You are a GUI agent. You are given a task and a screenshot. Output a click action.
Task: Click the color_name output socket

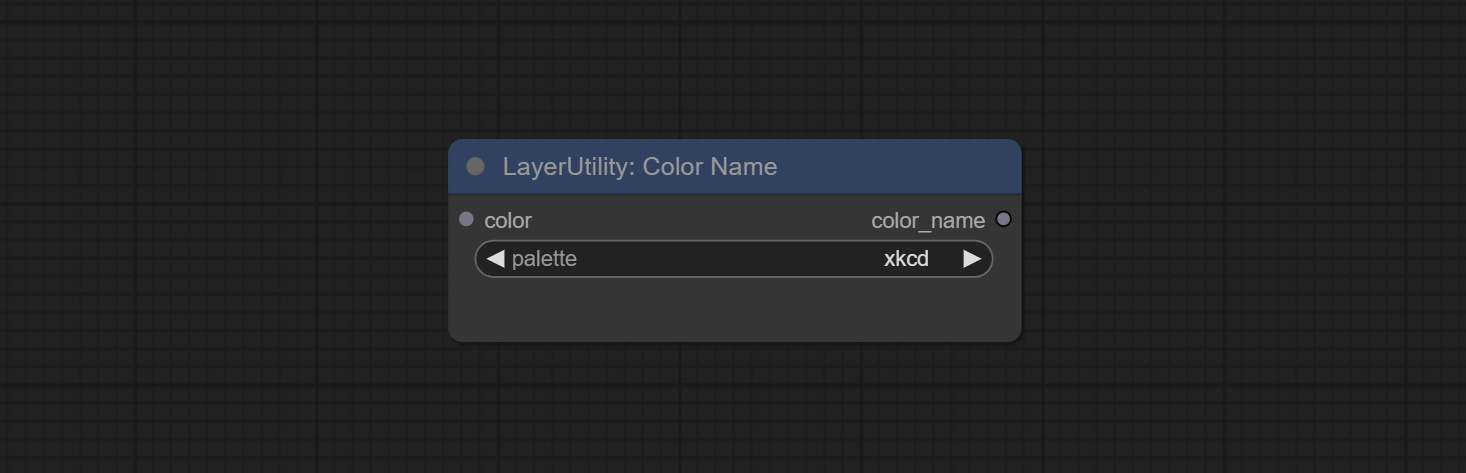[1003, 219]
